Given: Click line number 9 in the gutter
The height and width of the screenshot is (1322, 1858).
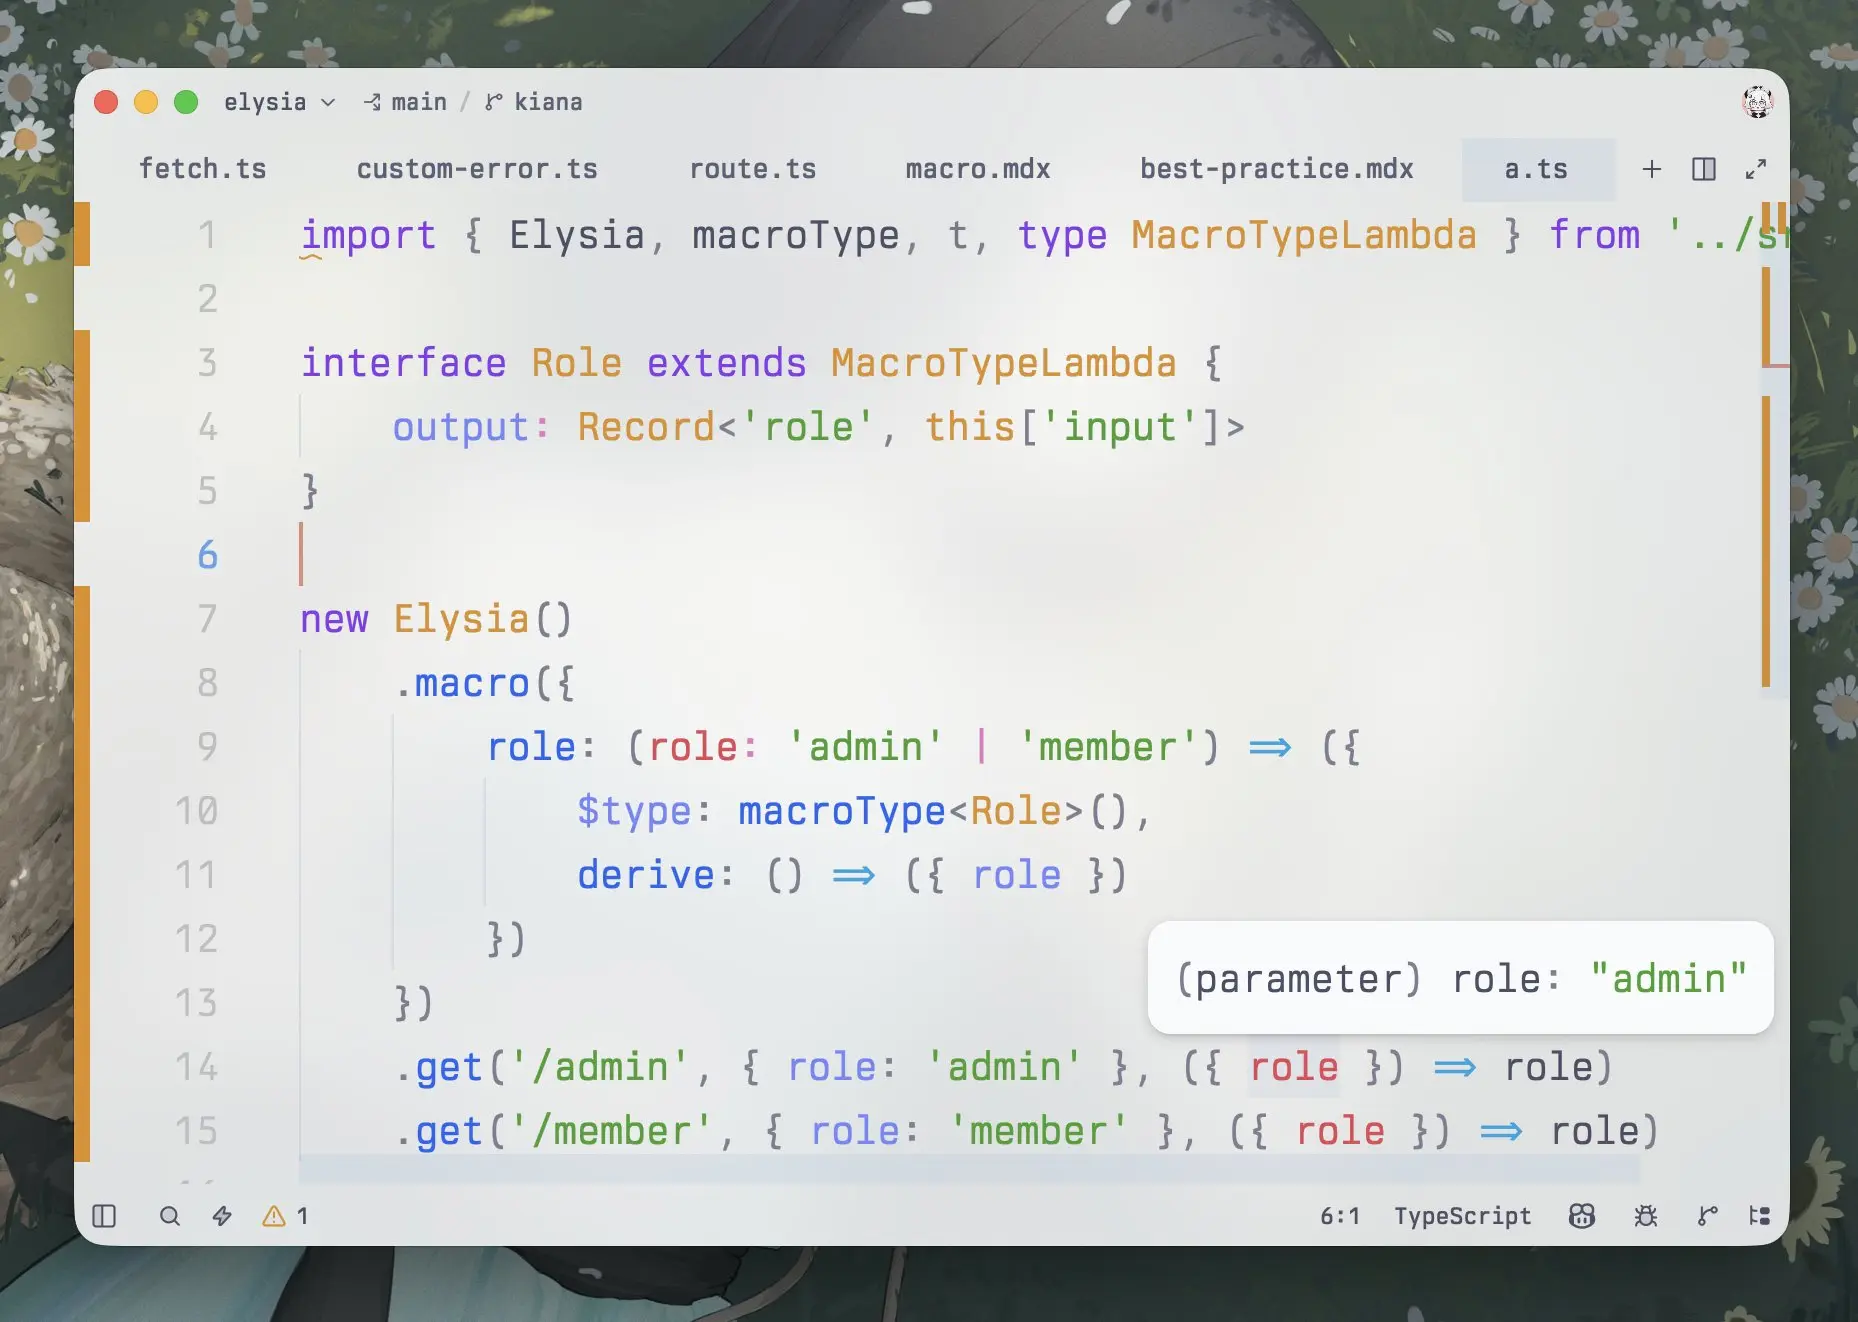Looking at the screenshot, I should [x=207, y=747].
